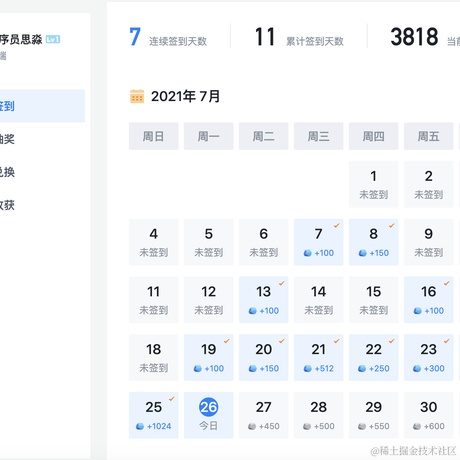
Task: Select calendar day 4
Action: click(x=154, y=242)
